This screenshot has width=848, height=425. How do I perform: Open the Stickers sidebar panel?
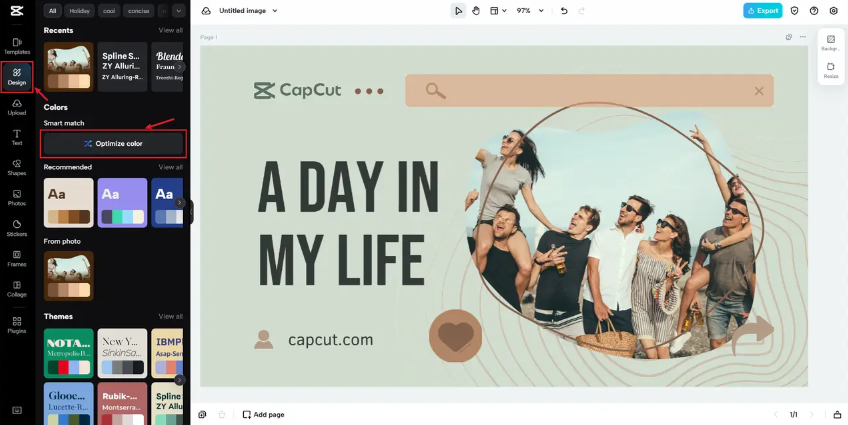pyautogui.click(x=17, y=228)
